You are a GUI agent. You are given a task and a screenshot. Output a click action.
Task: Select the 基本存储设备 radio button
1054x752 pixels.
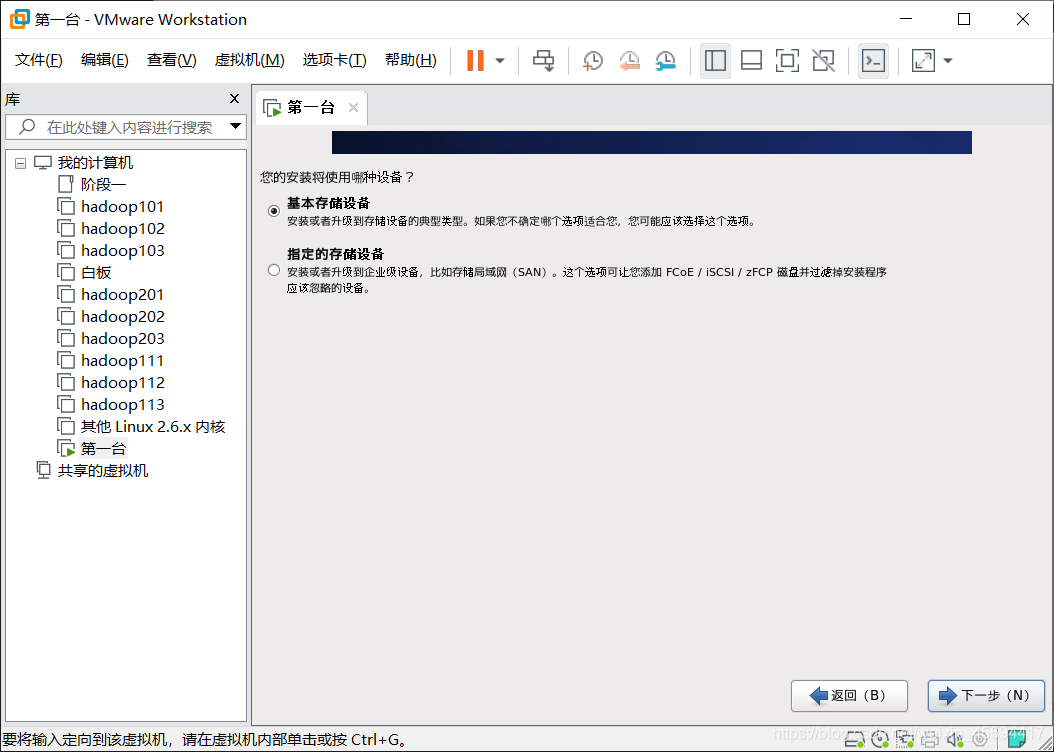274,211
